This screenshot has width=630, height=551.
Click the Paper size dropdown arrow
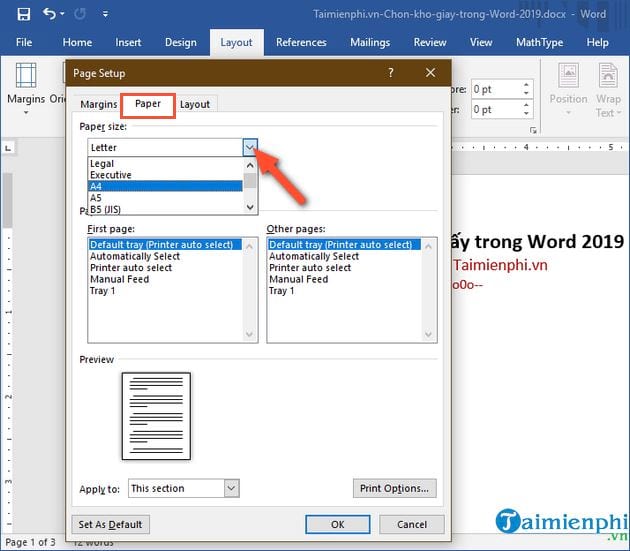point(250,147)
